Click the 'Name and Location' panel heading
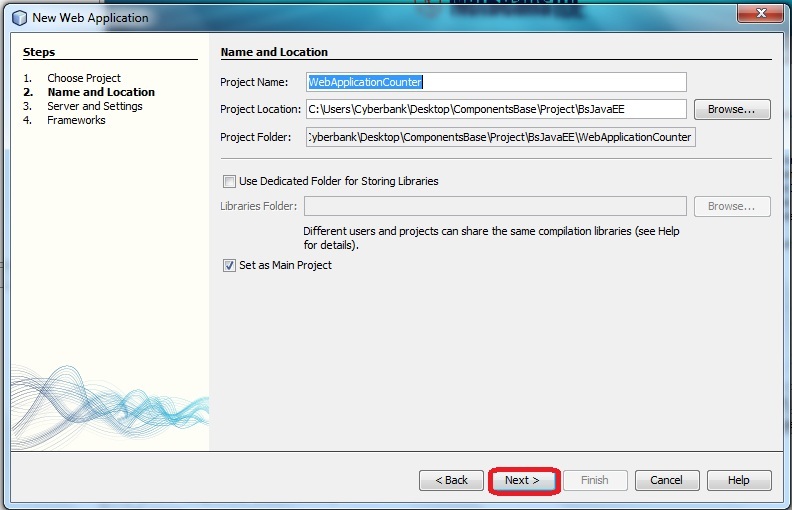 point(274,52)
